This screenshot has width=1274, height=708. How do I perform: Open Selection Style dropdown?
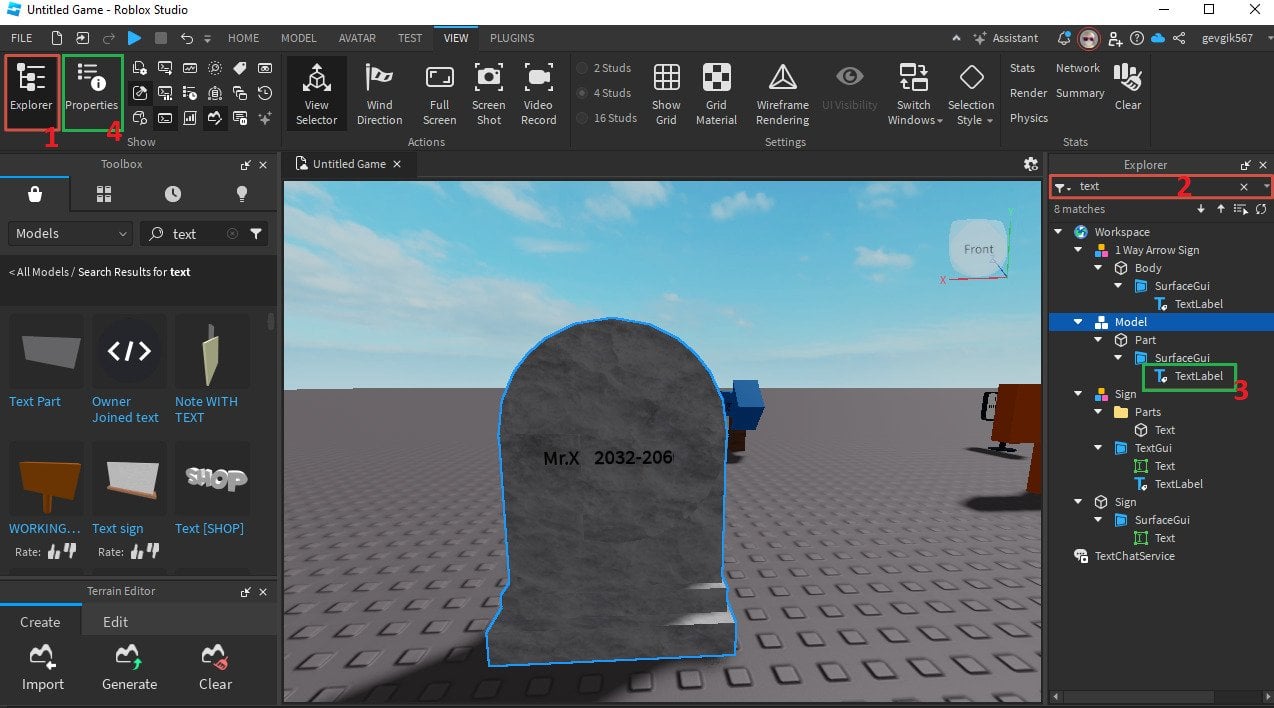point(971,94)
